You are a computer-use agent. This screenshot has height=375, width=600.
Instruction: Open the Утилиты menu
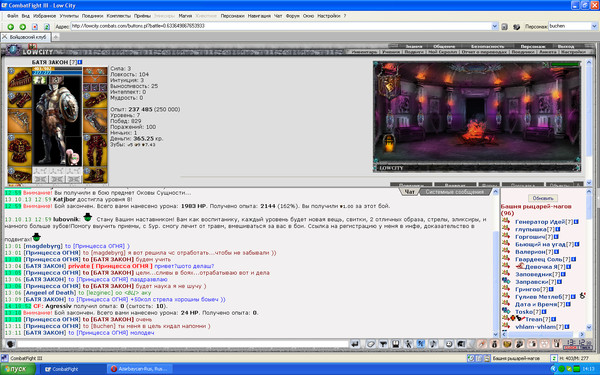pos(69,16)
